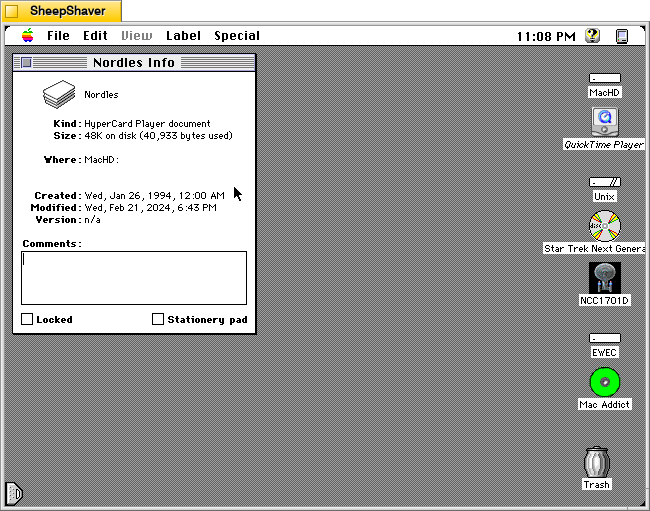Viewport: 650px width, 511px height.
Task: Click the 'NCC1701D' icon label
Action: (x=605, y=300)
